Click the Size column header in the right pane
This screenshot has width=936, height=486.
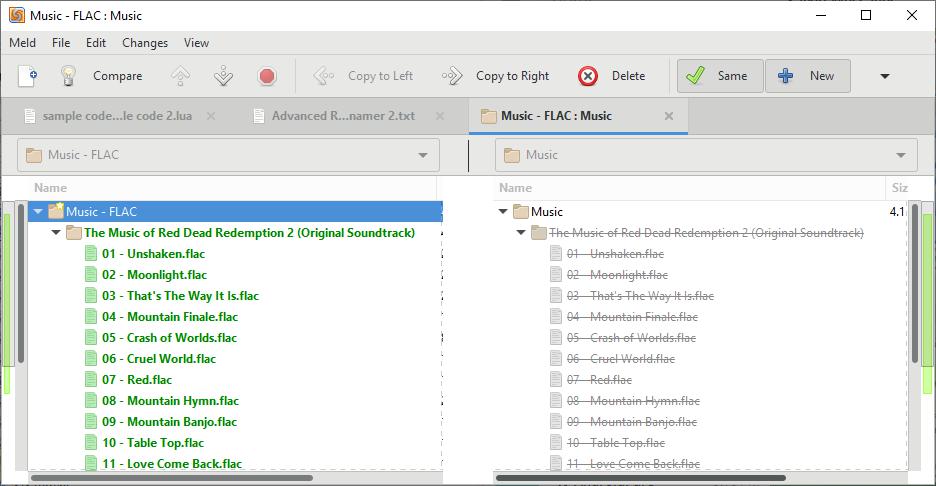click(x=899, y=187)
